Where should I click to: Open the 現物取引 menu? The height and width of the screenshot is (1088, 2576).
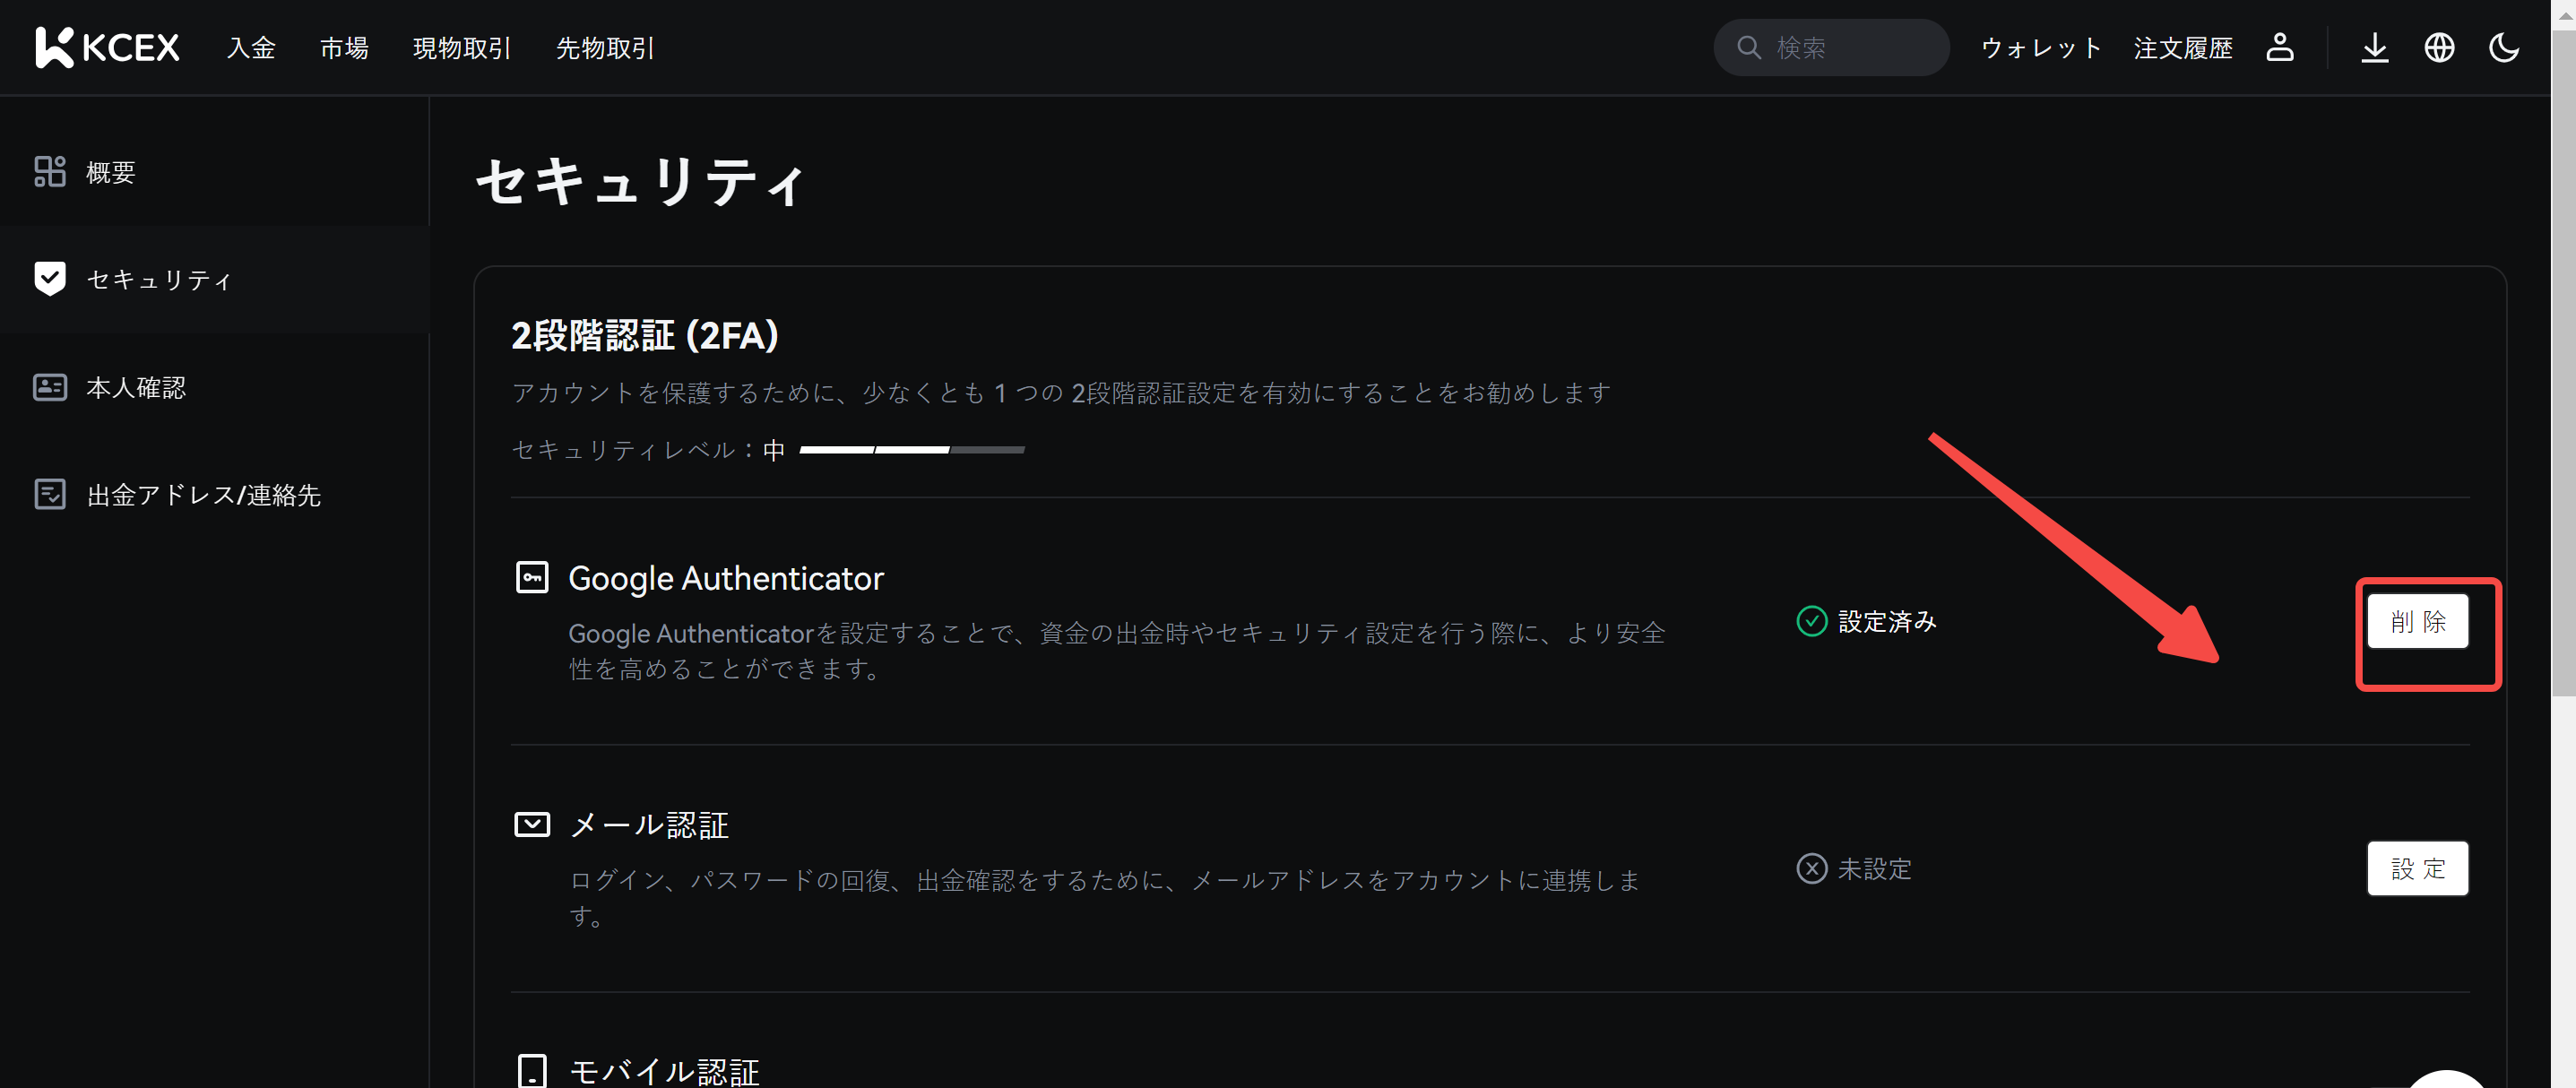click(462, 48)
